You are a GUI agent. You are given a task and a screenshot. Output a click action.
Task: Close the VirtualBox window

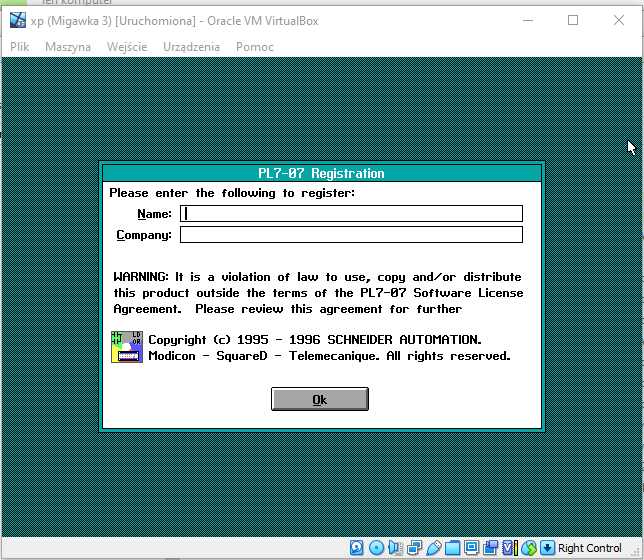point(619,20)
